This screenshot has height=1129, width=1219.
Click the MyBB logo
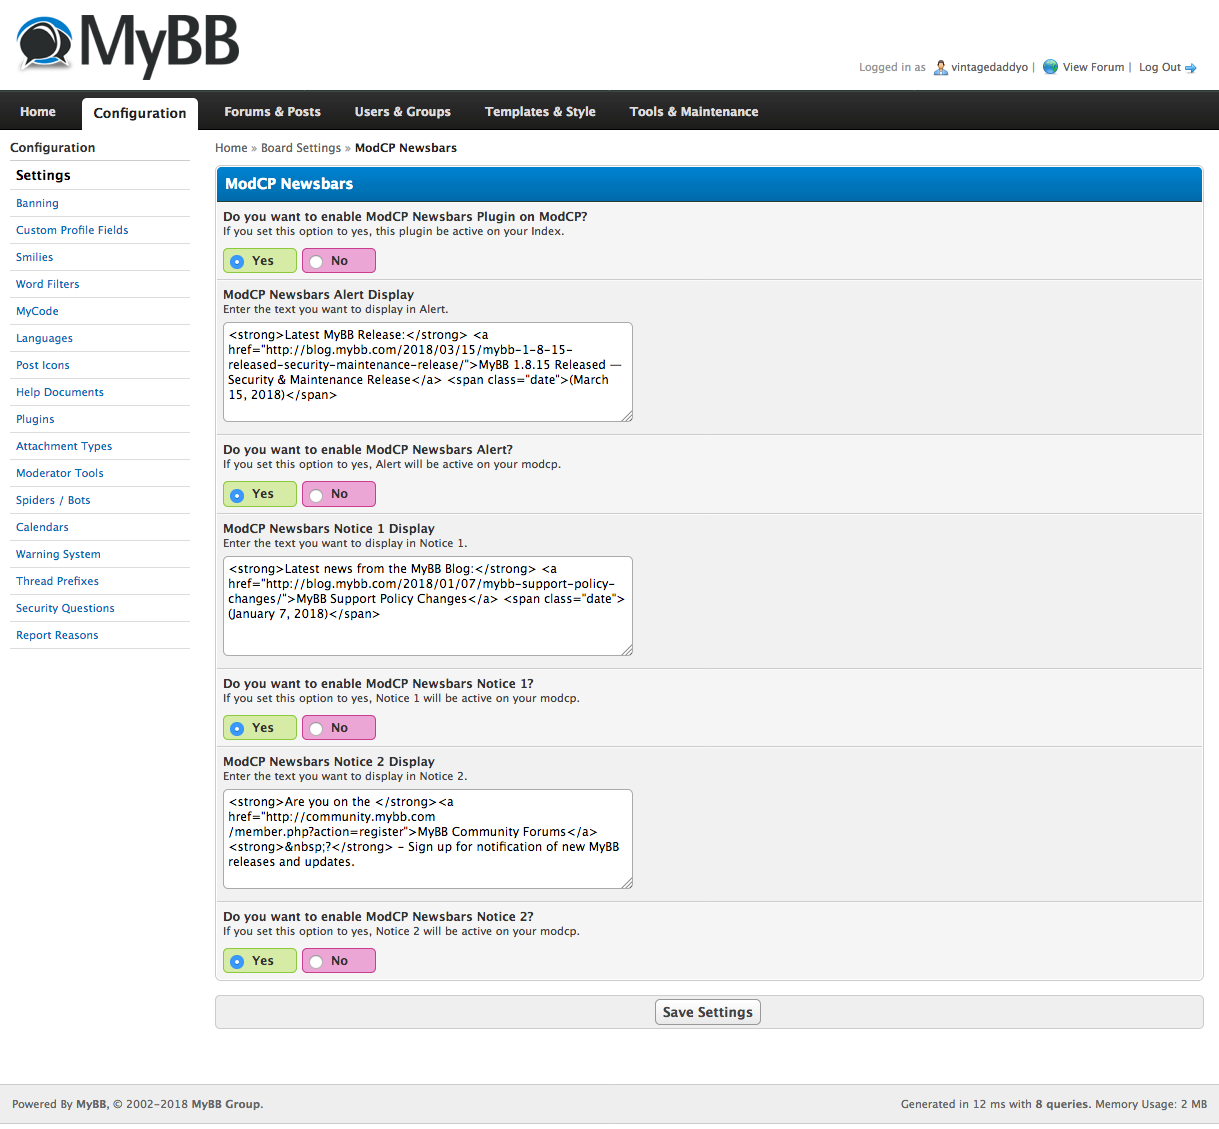128,44
